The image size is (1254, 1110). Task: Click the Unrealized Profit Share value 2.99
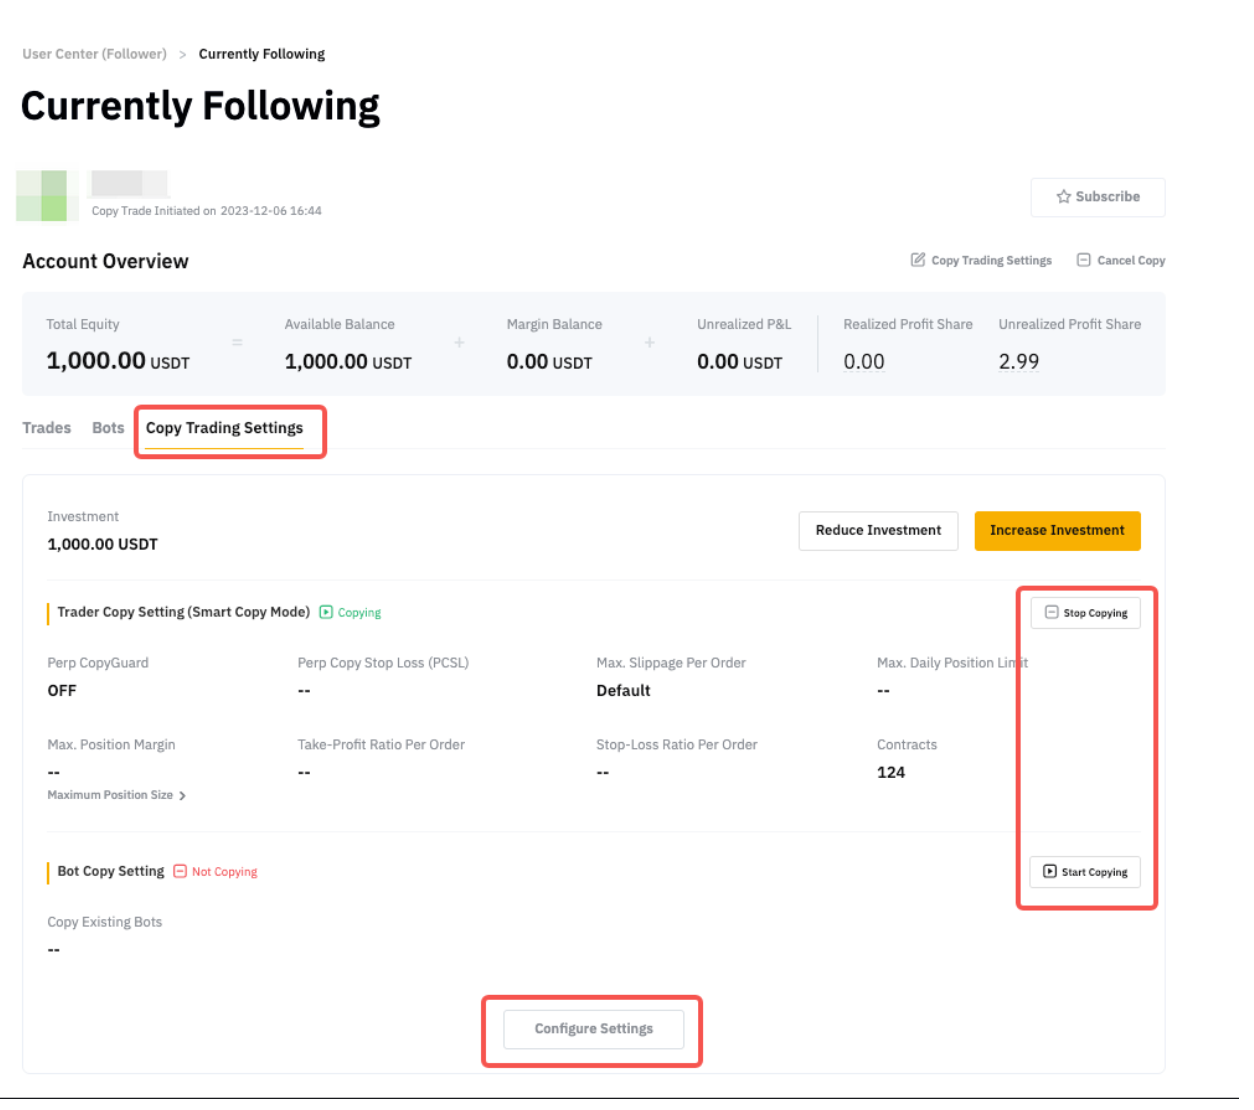1018,362
